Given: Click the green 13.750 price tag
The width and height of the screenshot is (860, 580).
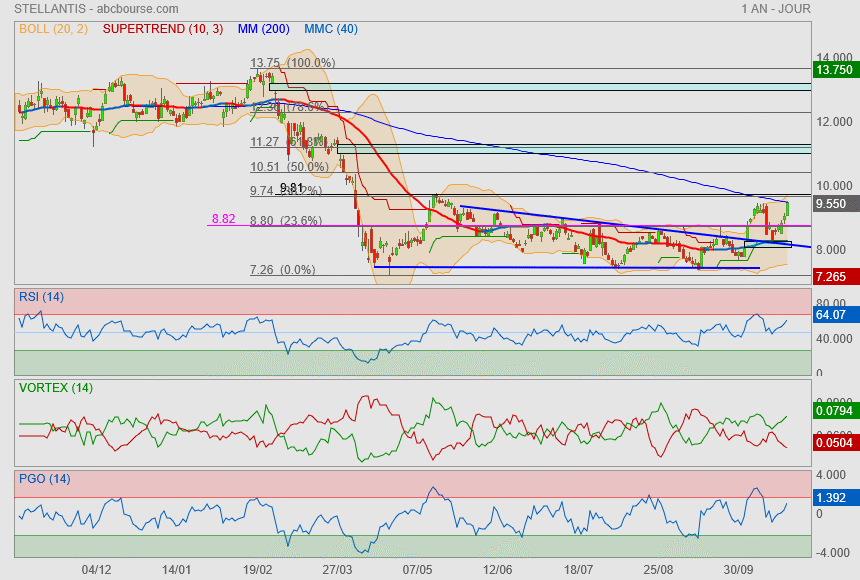Looking at the screenshot, I should tap(834, 70).
